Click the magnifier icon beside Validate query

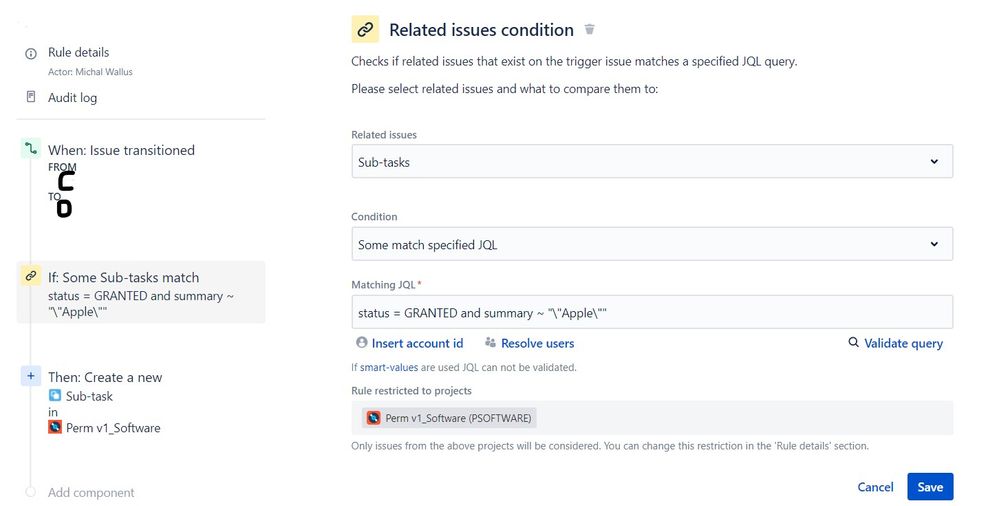tap(853, 342)
